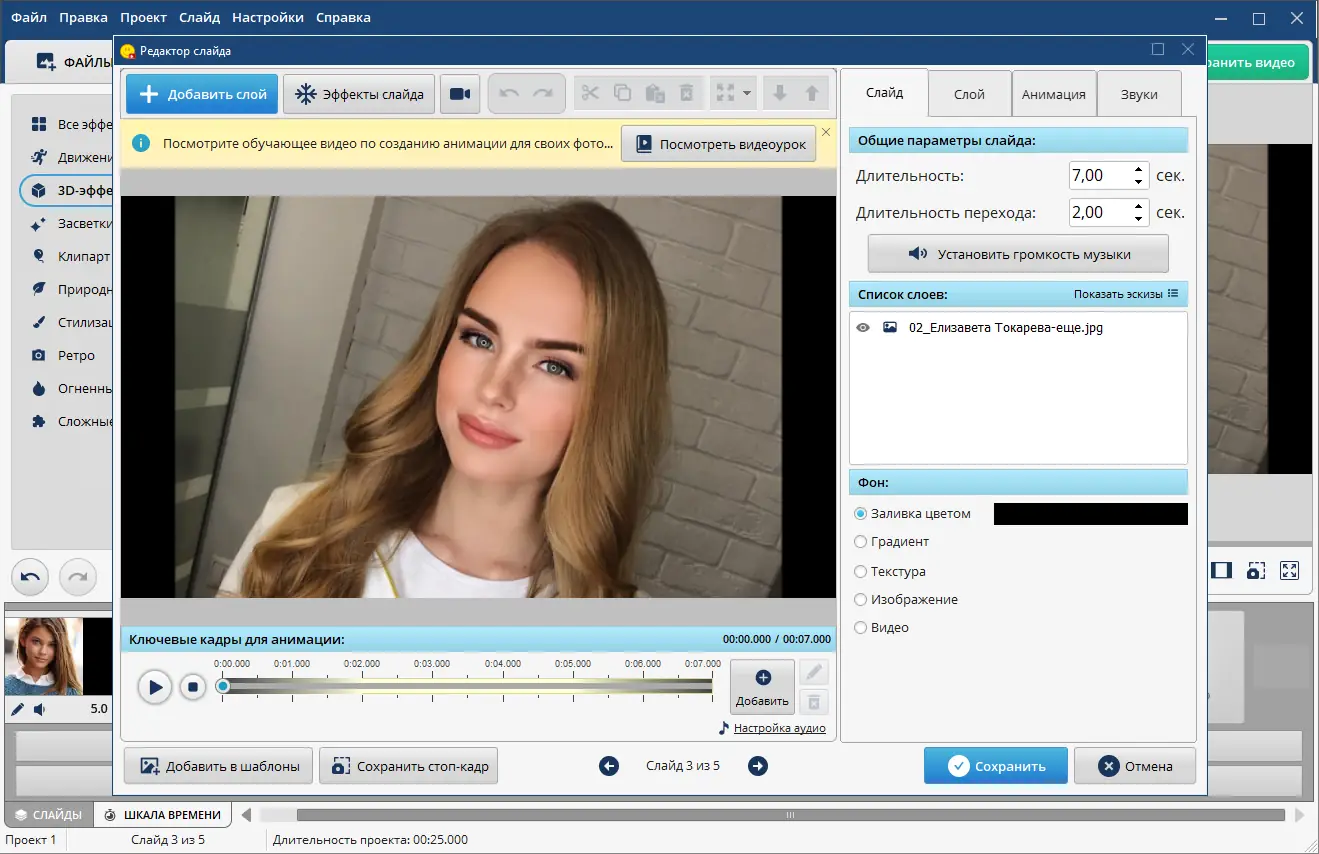
Task: Click the blue info icon in the yellow banner
Action: point(141,144)
